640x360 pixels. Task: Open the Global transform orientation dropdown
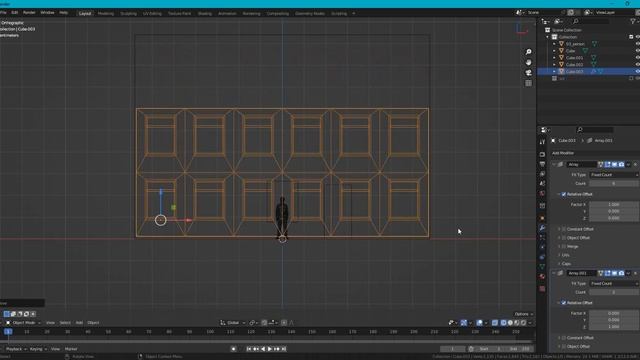click(x=233, y=323)
